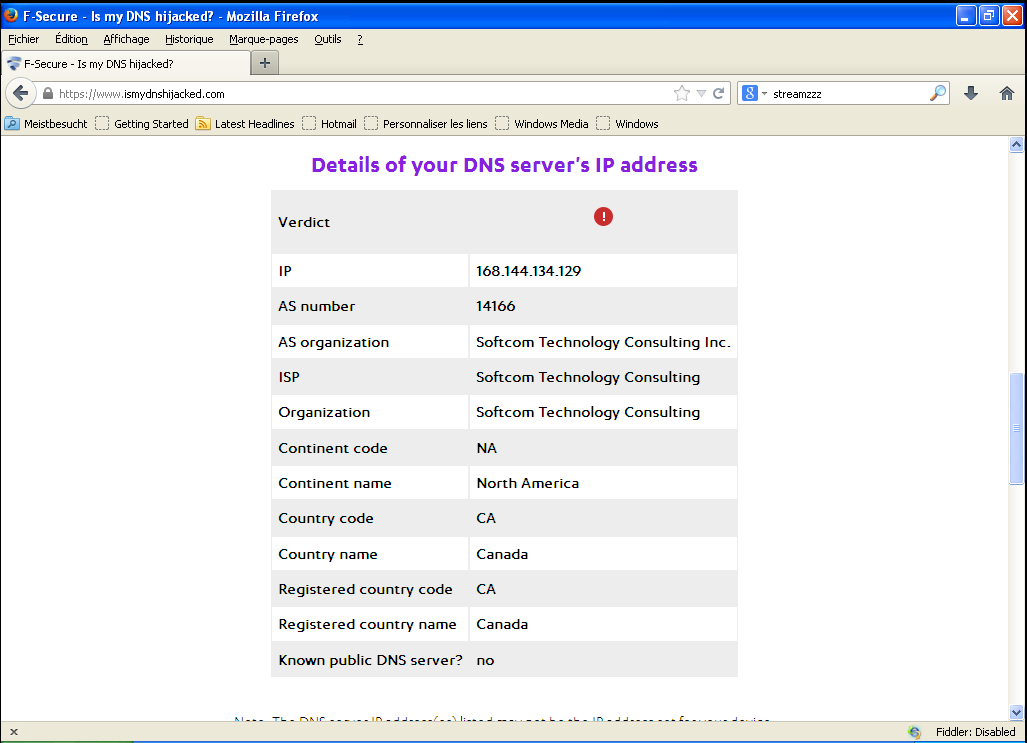Open the Édition menu

coord(71,39)
